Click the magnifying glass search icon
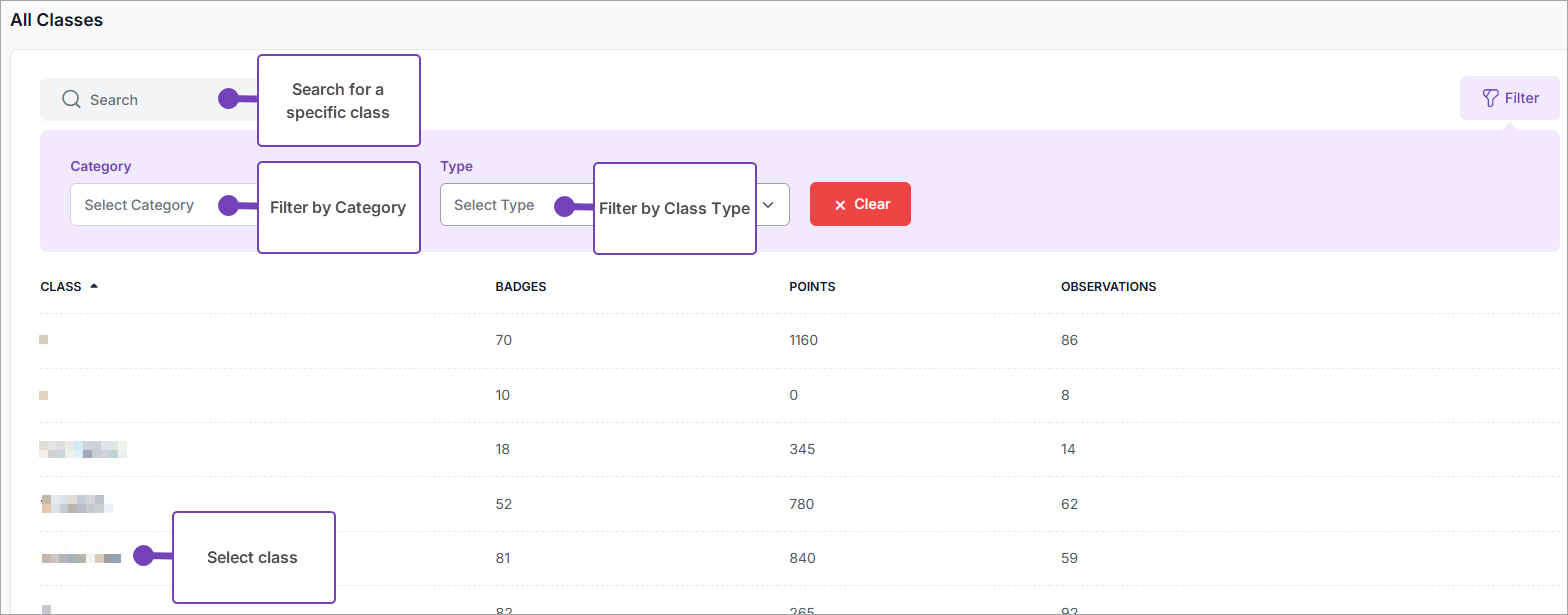The height and width of the screenshot is (615, 1568). (71, 100)
